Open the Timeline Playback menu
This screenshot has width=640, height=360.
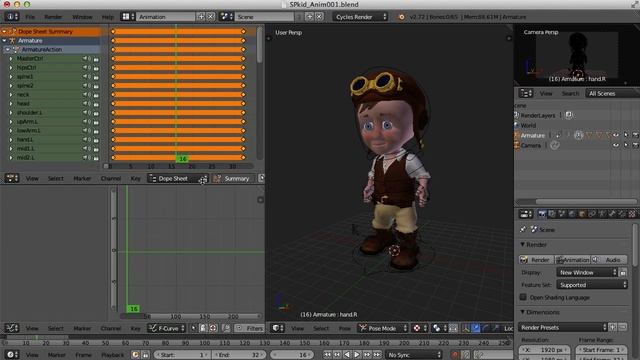112,355
